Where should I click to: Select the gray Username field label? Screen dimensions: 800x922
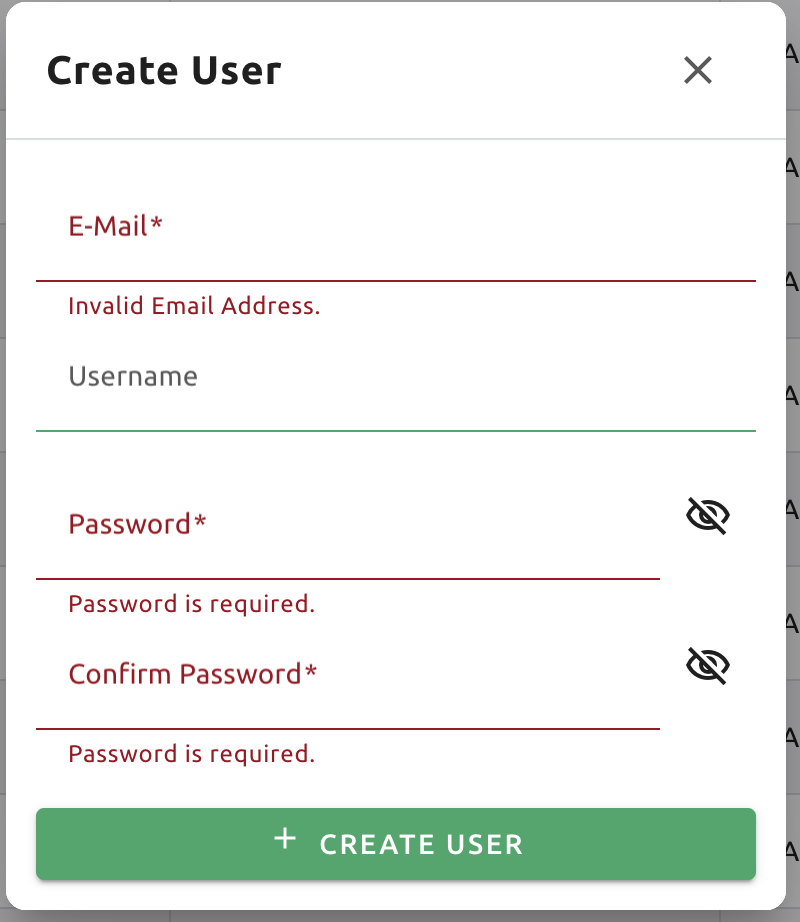click(x=133, y=376)
